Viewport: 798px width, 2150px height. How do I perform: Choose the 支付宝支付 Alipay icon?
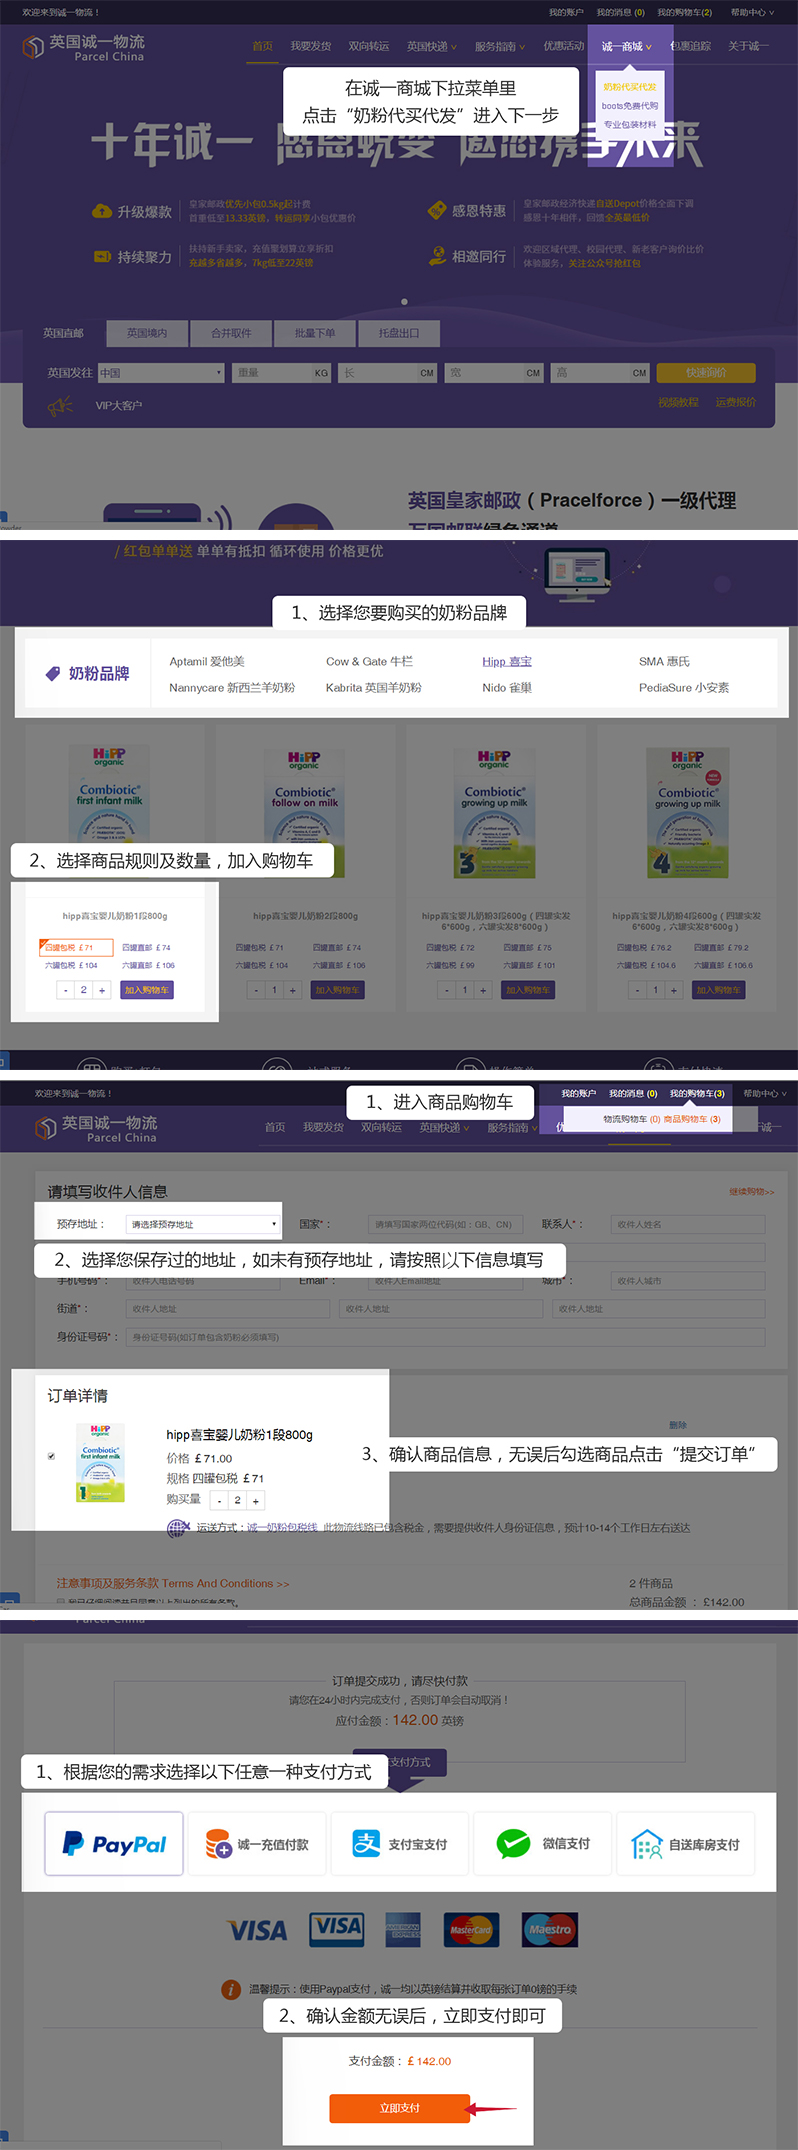(367, 1843)
